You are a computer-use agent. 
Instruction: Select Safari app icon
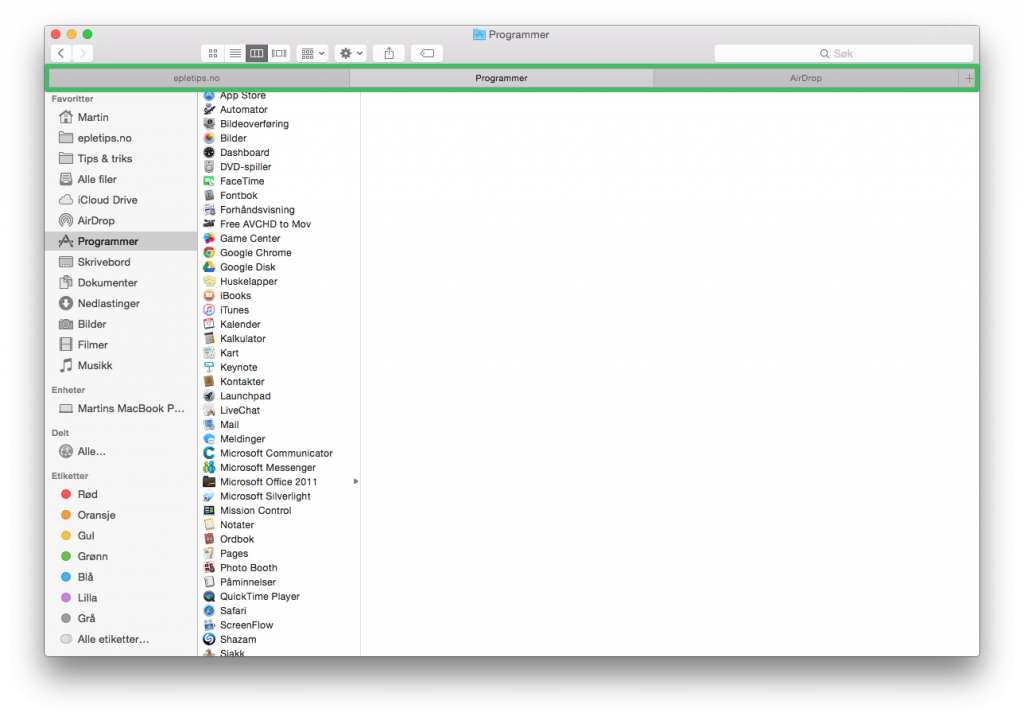pos(209,611)
